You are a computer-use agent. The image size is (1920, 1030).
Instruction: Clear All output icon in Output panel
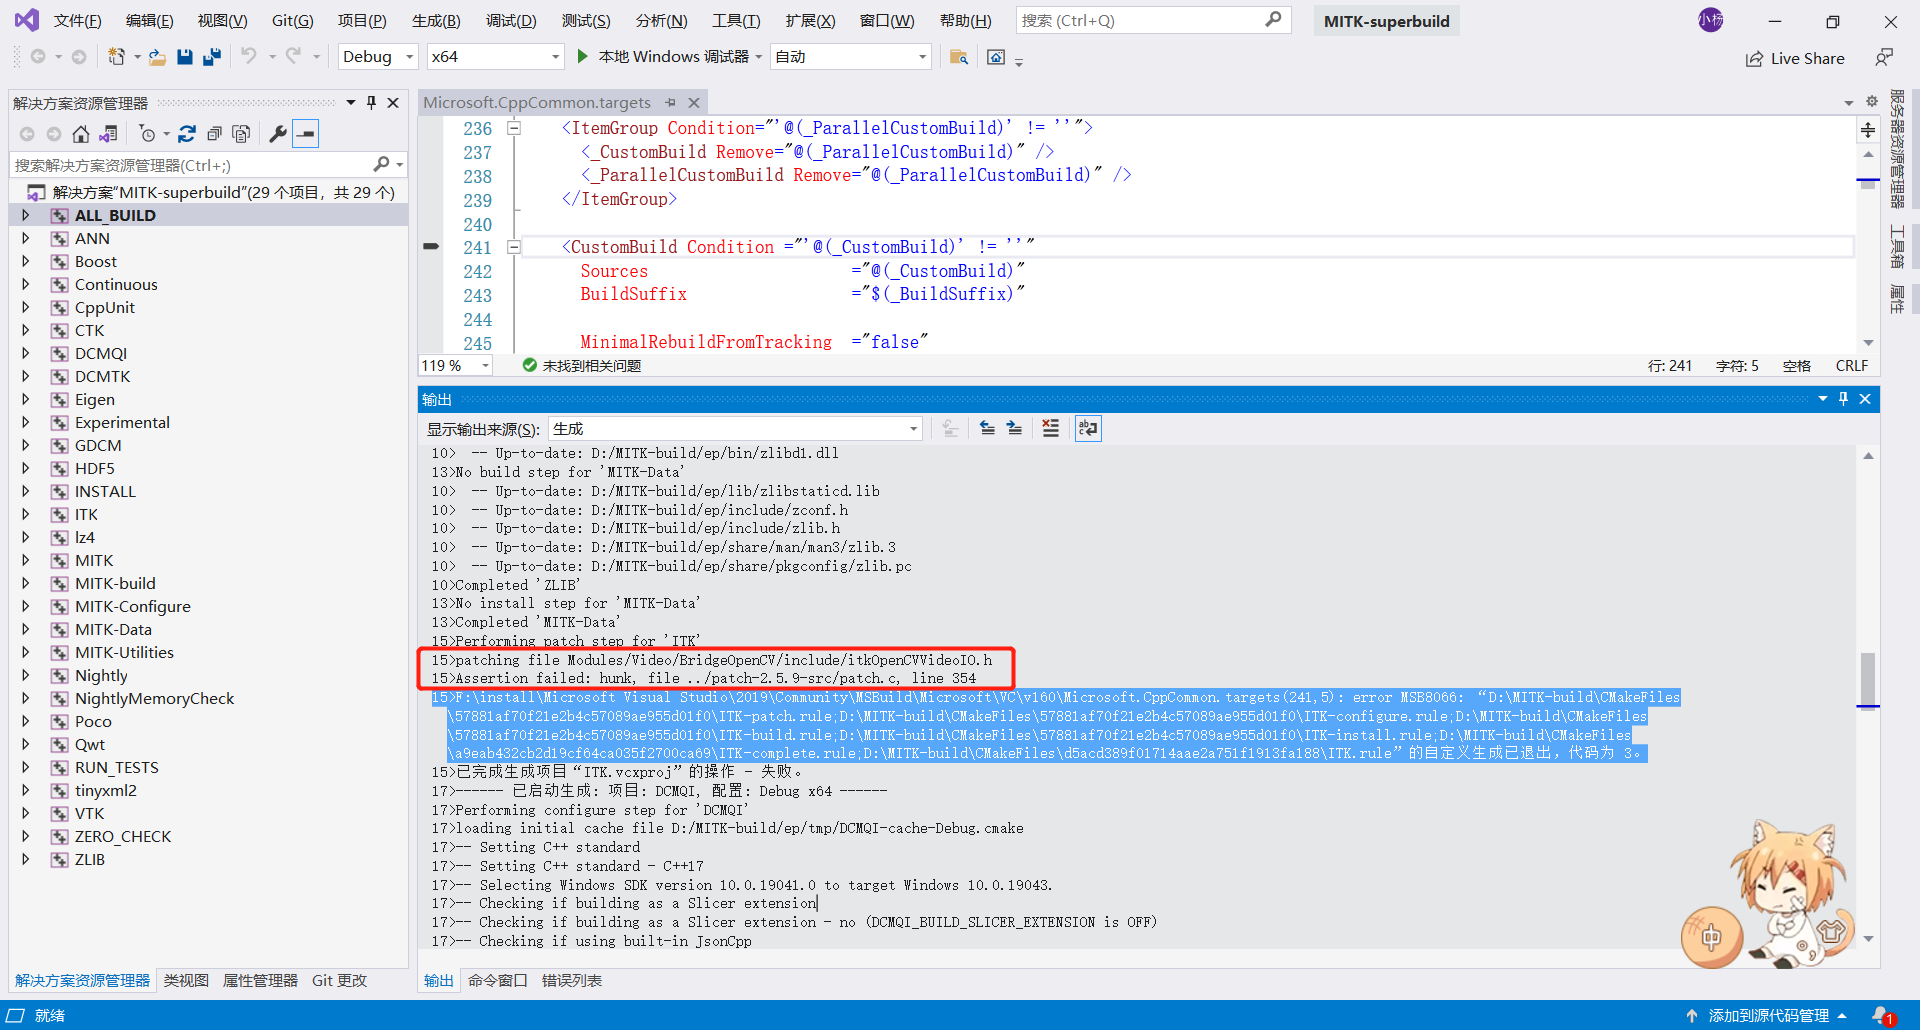(x=1050, y=429)
